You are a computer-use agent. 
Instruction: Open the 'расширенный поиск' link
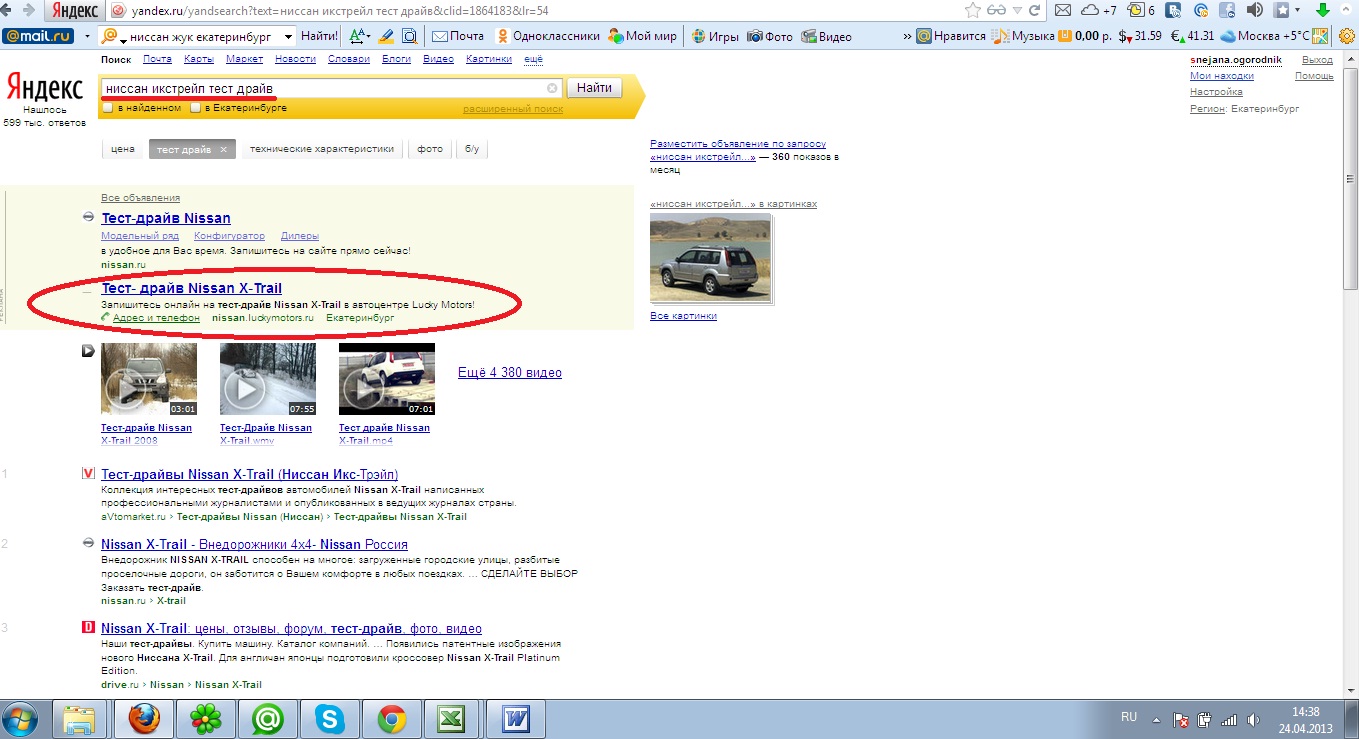point(512,109)
